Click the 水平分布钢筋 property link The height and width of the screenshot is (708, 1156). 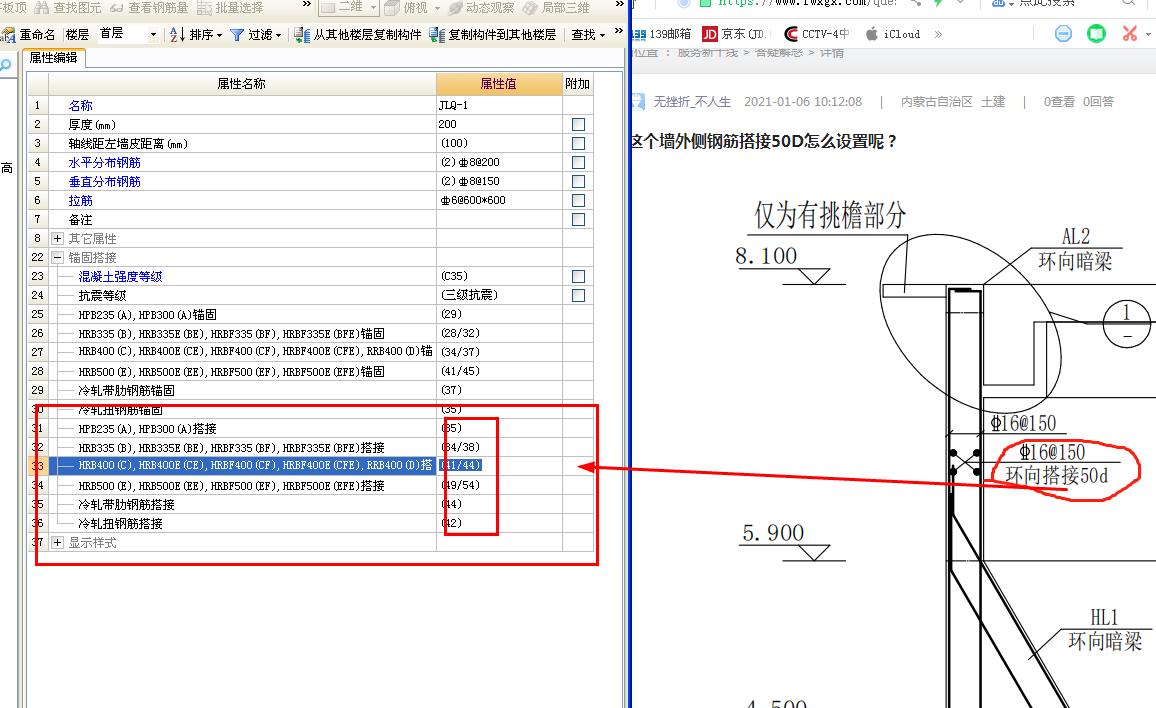point(104,162)
